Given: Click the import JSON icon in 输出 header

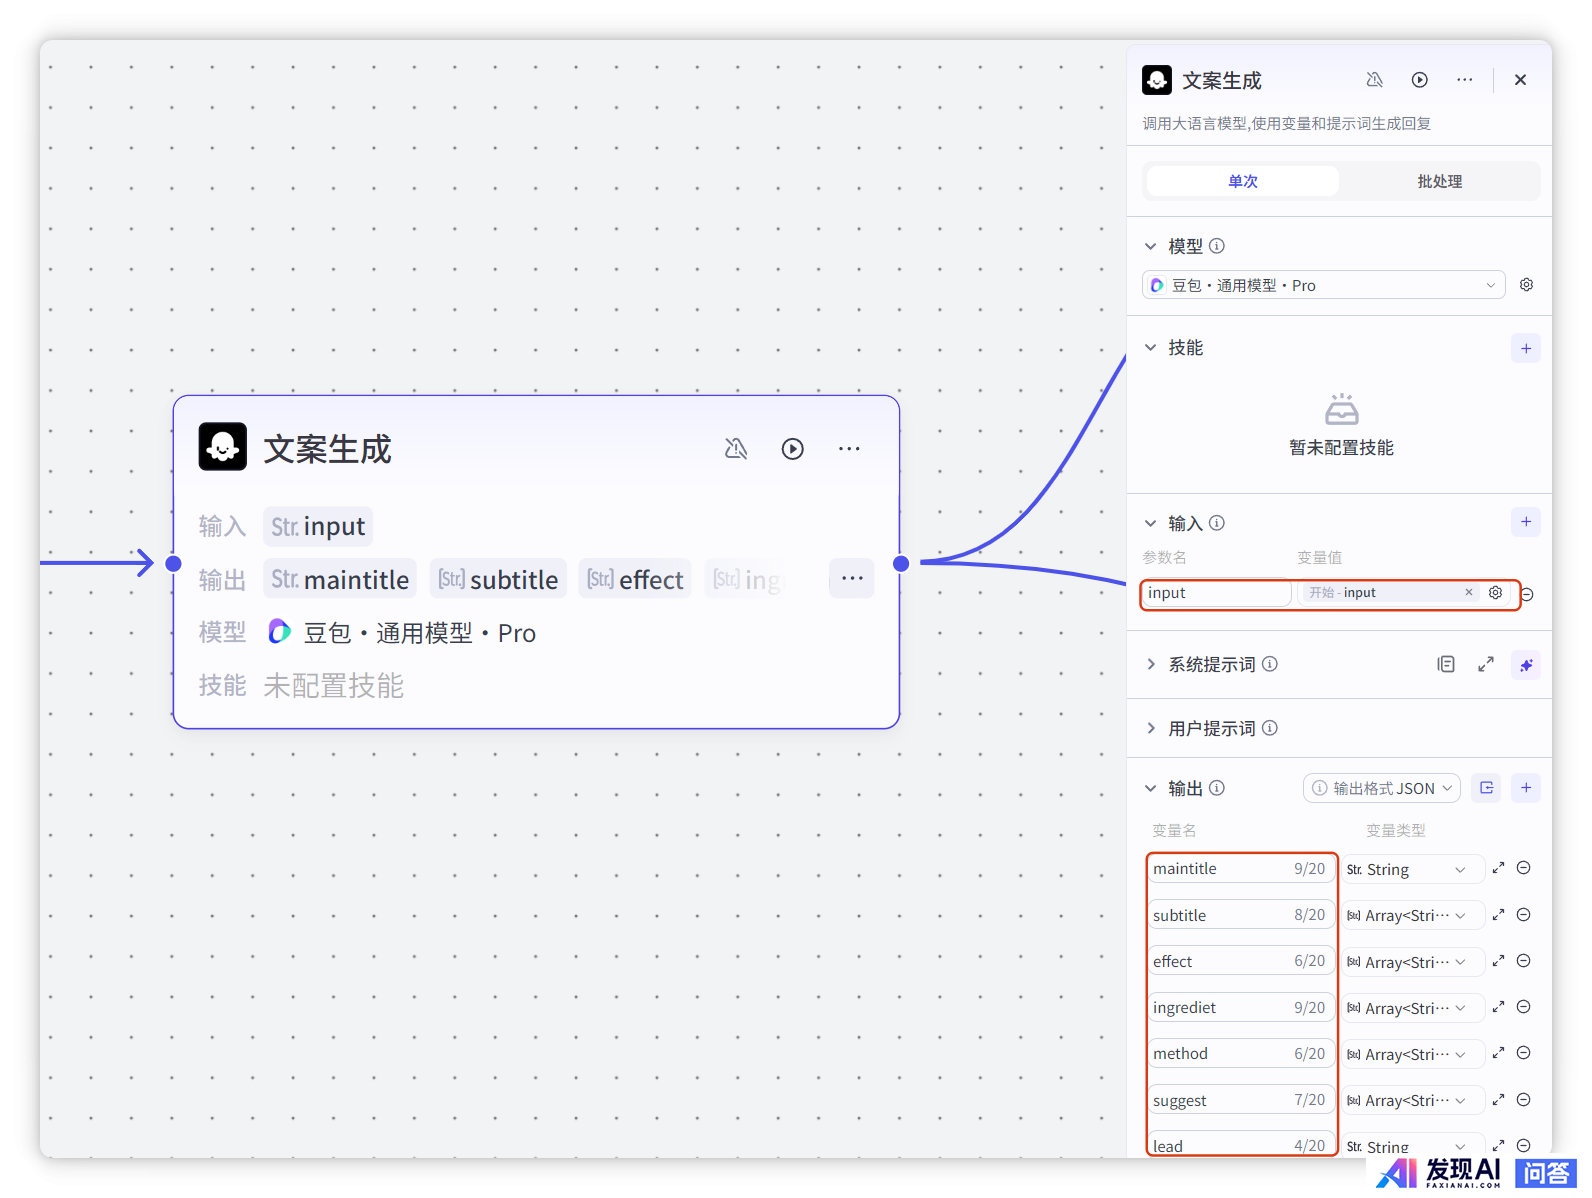Looking at the screenshot, I should click(x=1487, y=788).
